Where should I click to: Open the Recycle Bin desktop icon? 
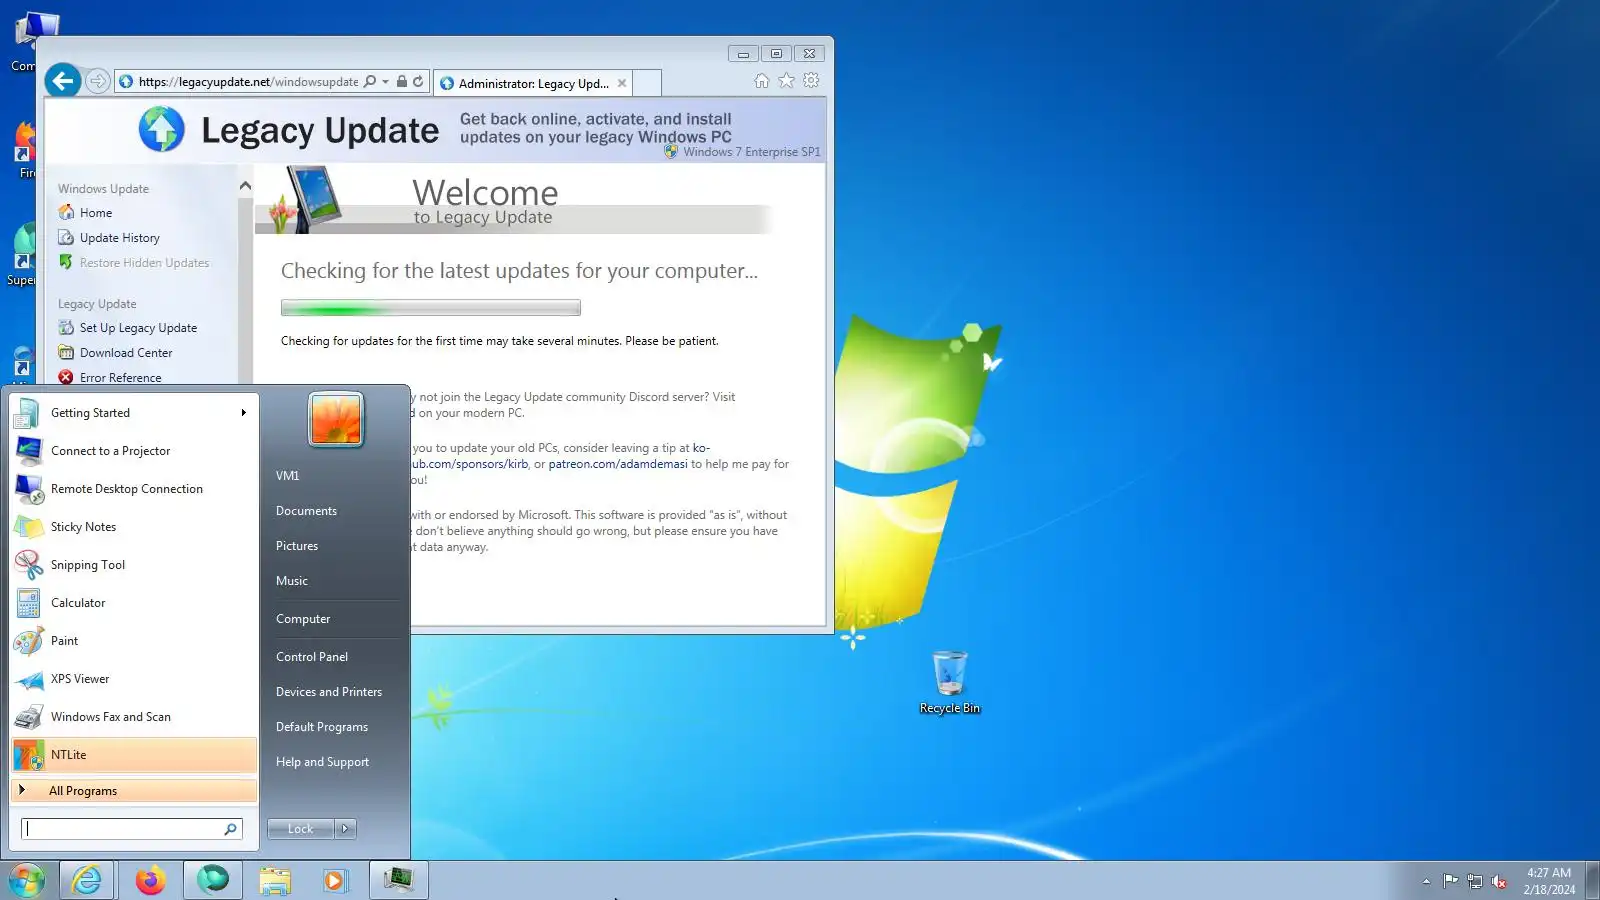click(950, 682)
